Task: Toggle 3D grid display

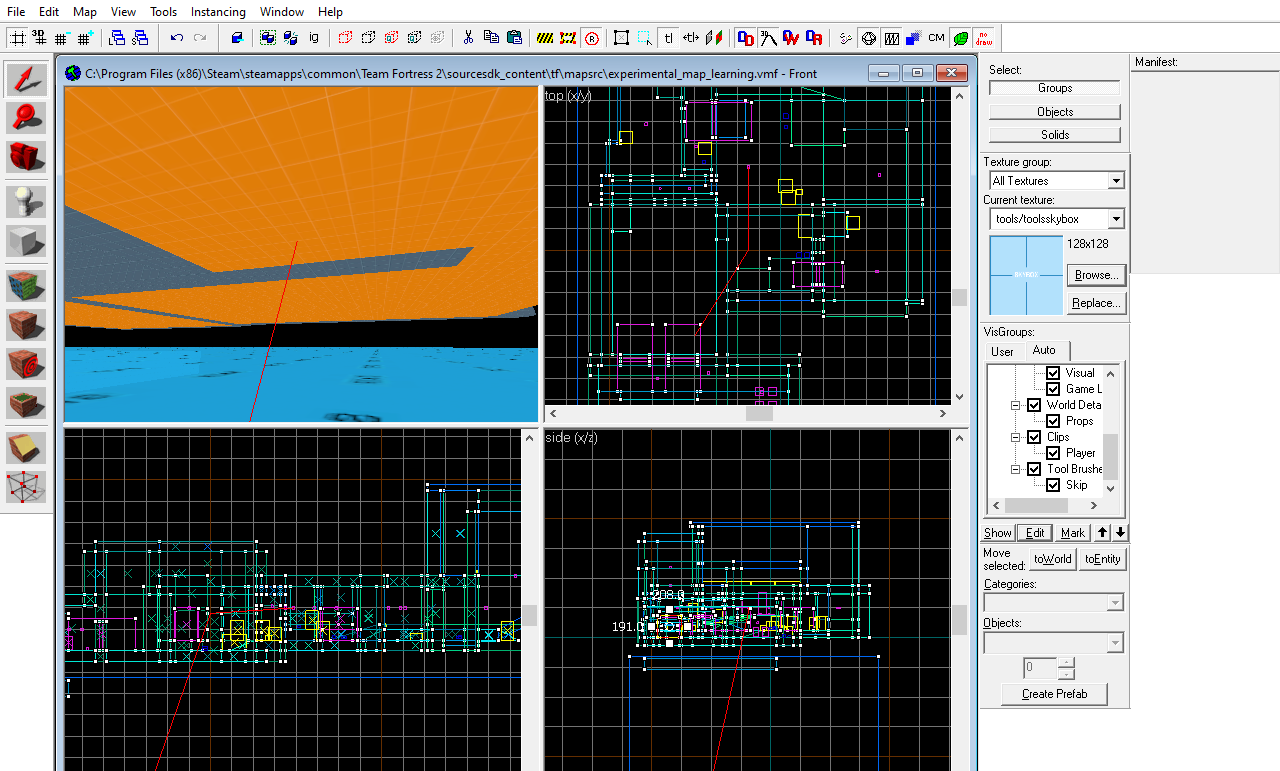Action: pos(39,38)
